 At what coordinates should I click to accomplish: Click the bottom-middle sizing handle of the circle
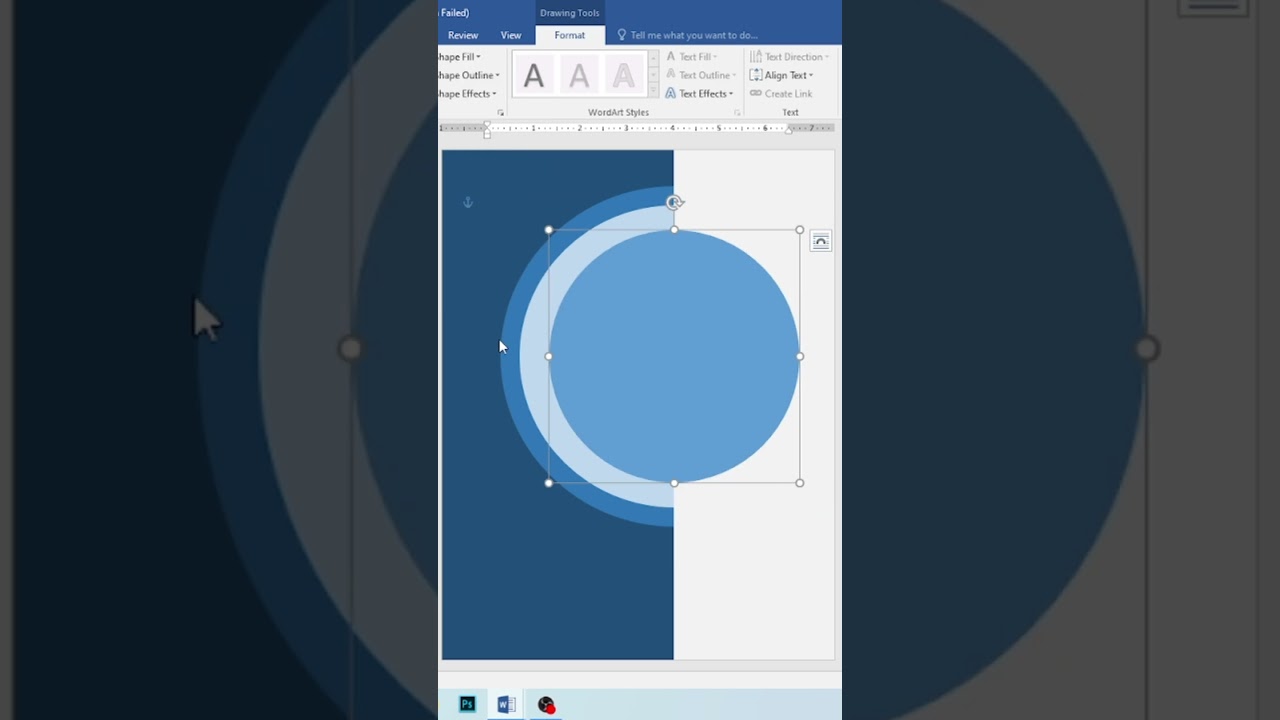tap(674, 483)
